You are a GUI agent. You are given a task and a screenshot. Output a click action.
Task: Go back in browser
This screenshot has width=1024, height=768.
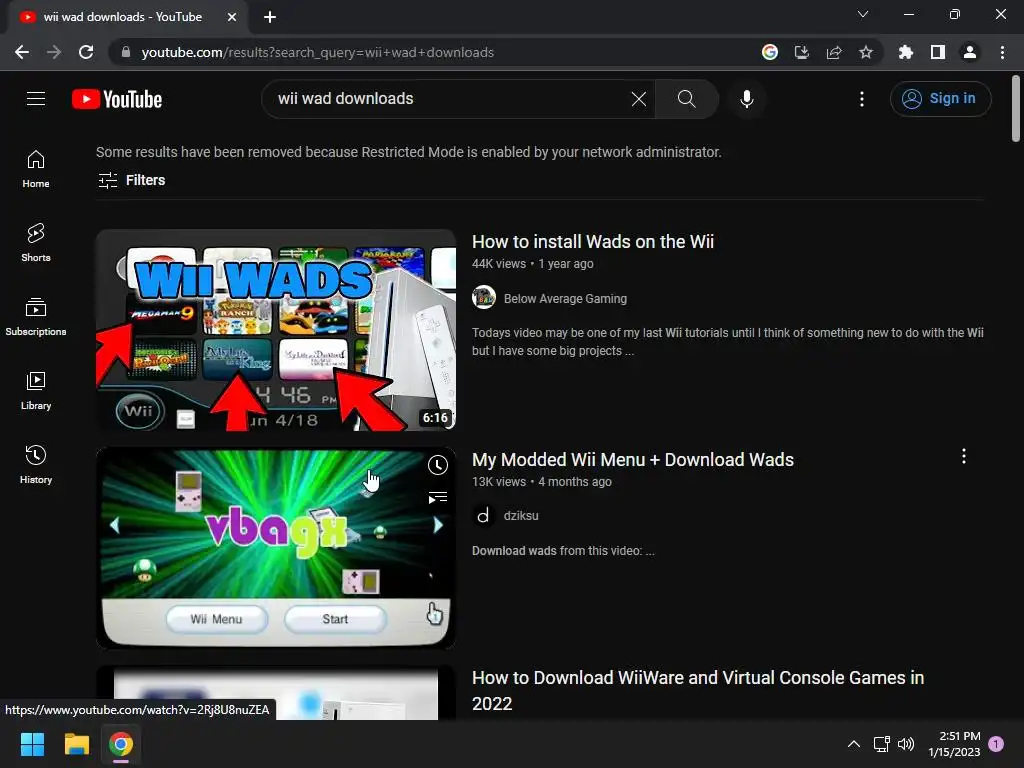[22, 52]
